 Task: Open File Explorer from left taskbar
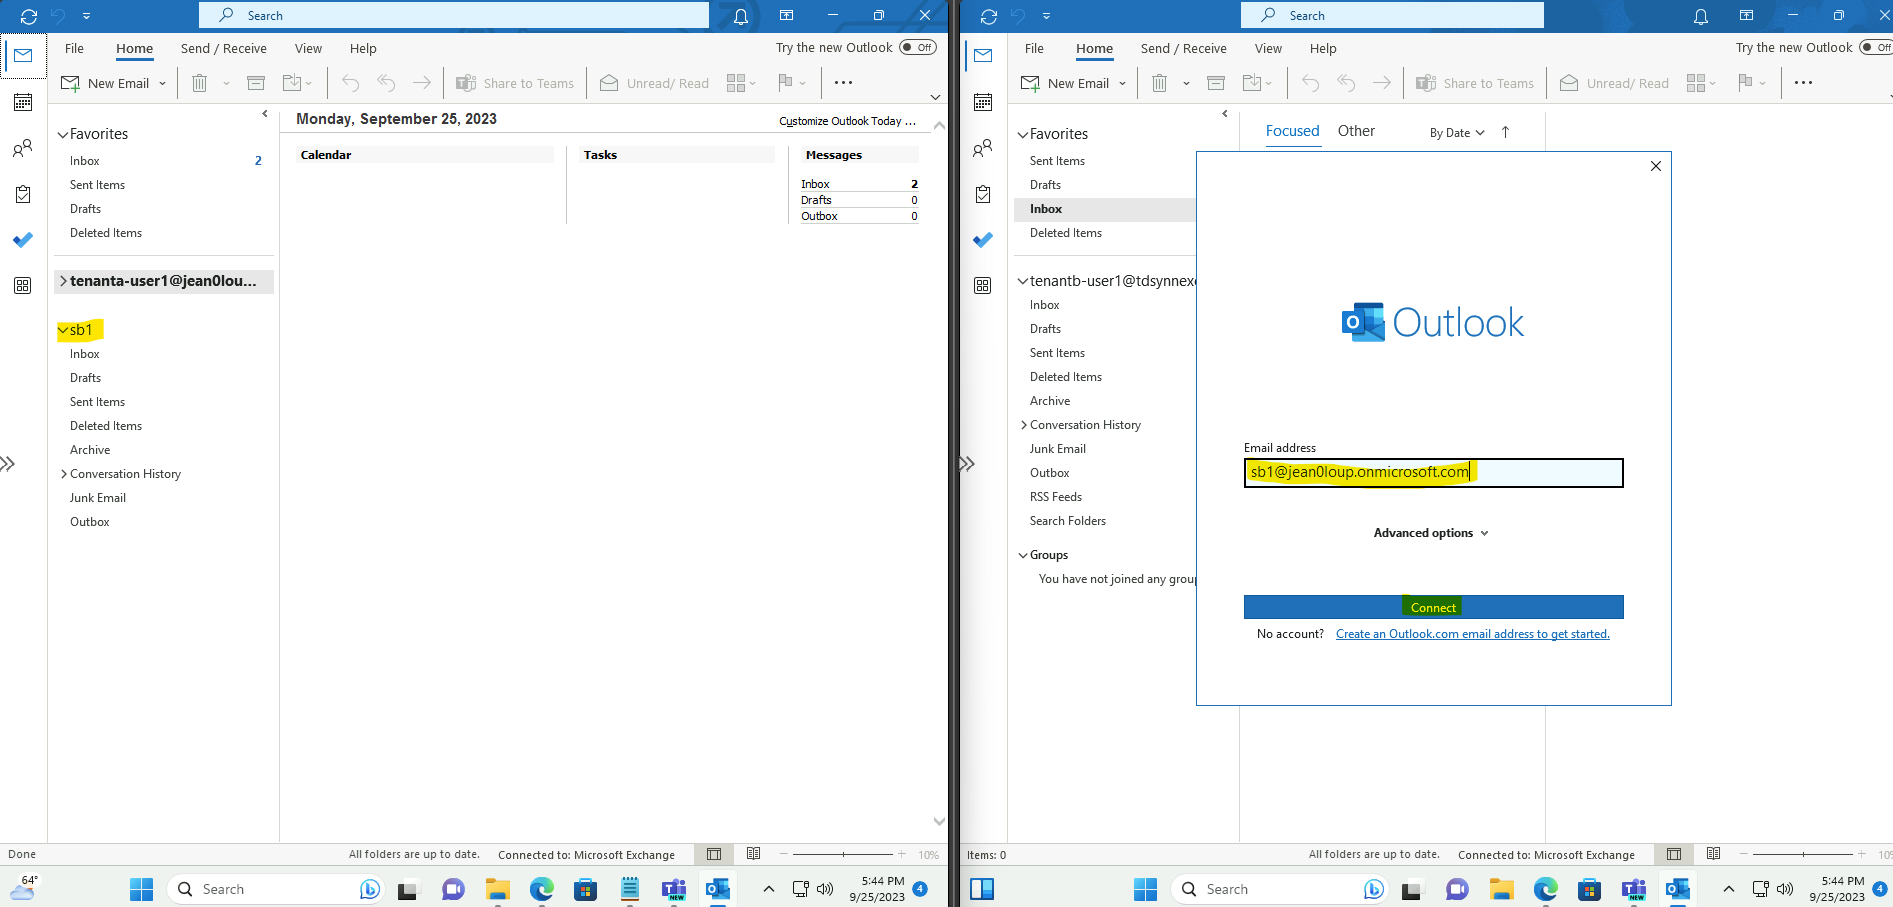coord(498,889)
